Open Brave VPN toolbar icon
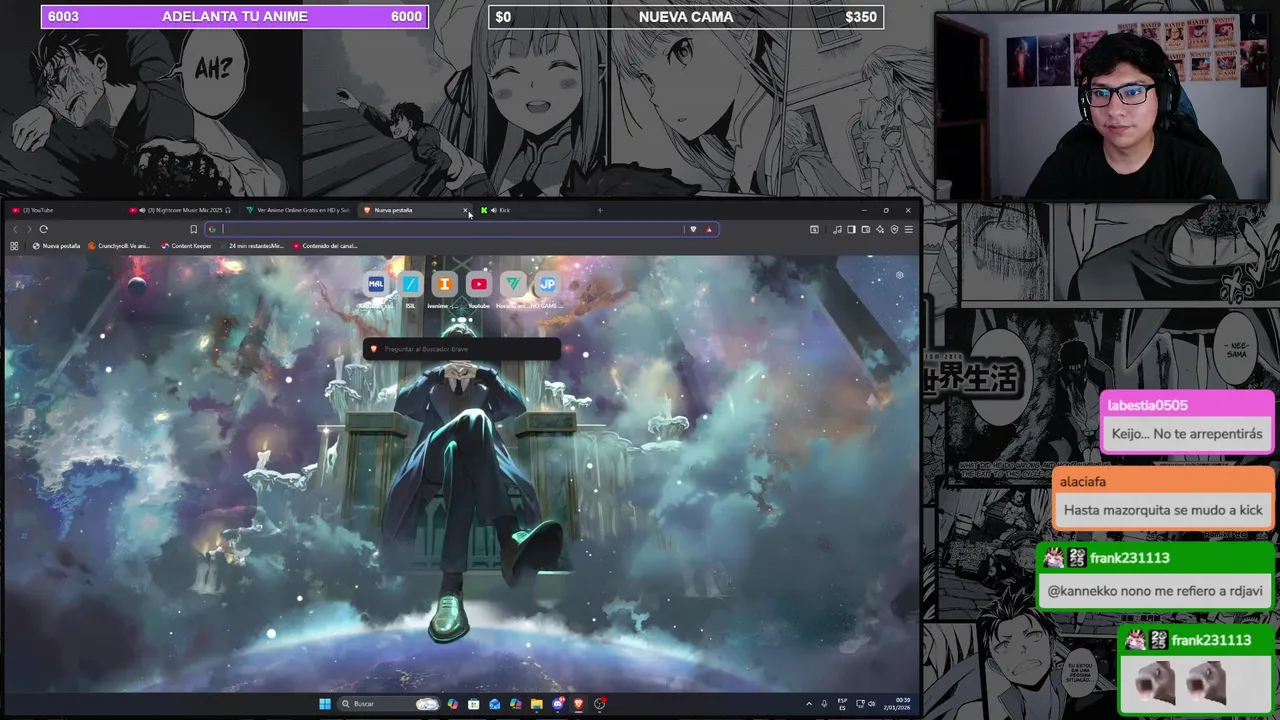 pyautogui.click(x=894, y=229)
